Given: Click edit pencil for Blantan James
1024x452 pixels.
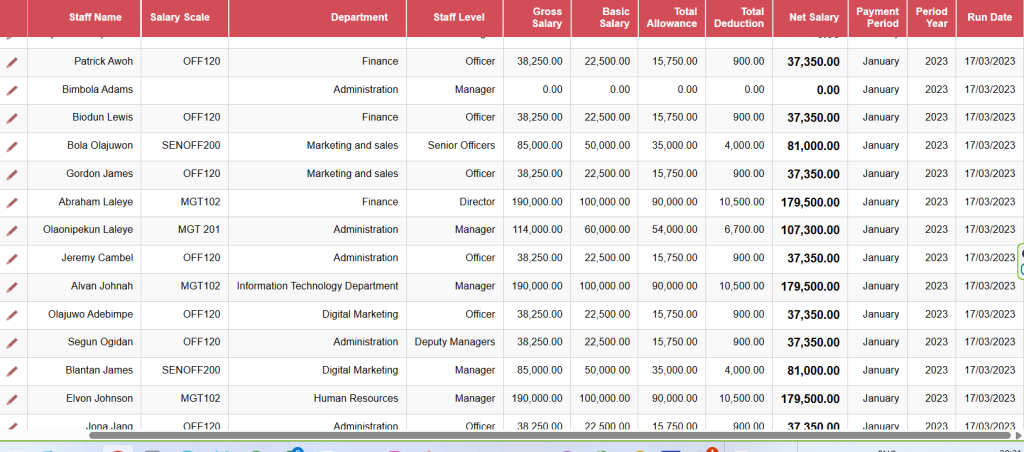Looking at the screenshot, I should [12, 370].
